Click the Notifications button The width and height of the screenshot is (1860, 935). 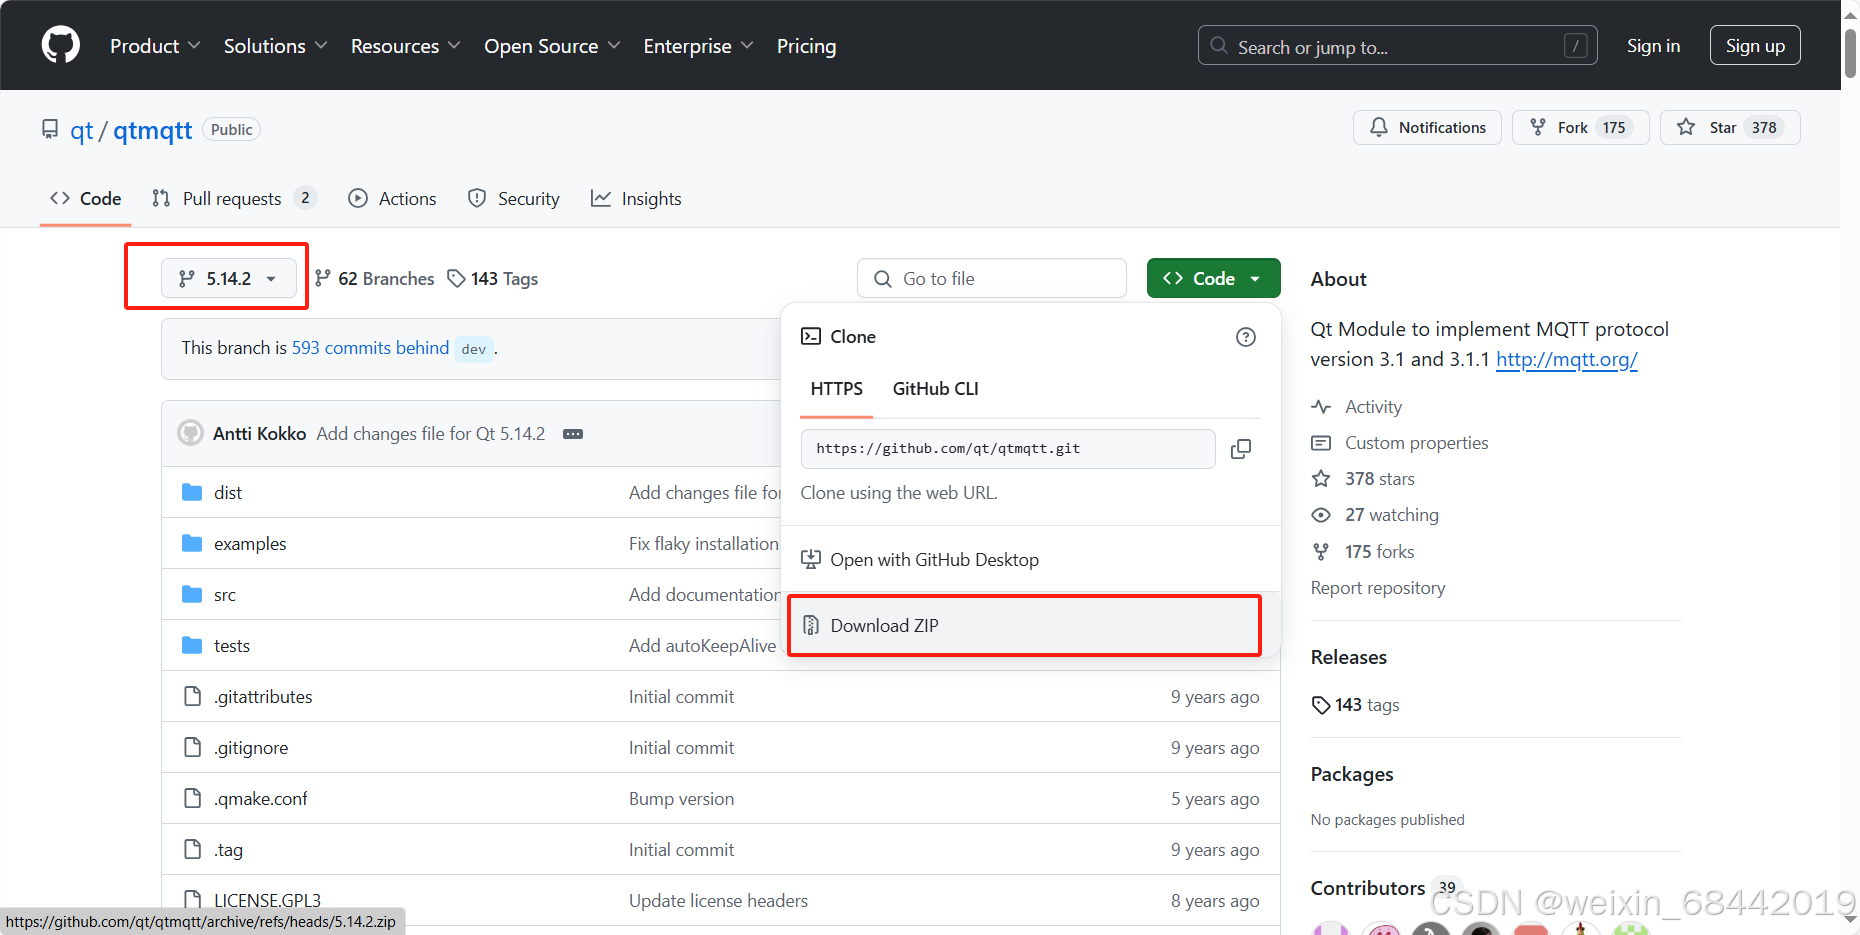click(x=1427, y=127)
